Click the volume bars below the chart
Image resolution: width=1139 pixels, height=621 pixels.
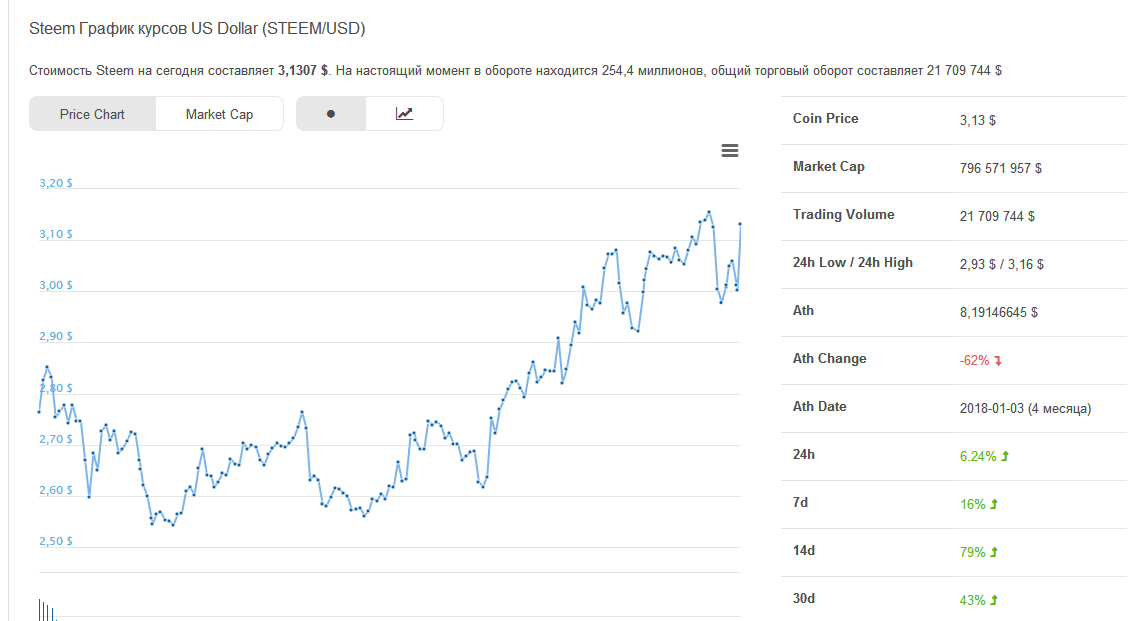click(46, 610)
